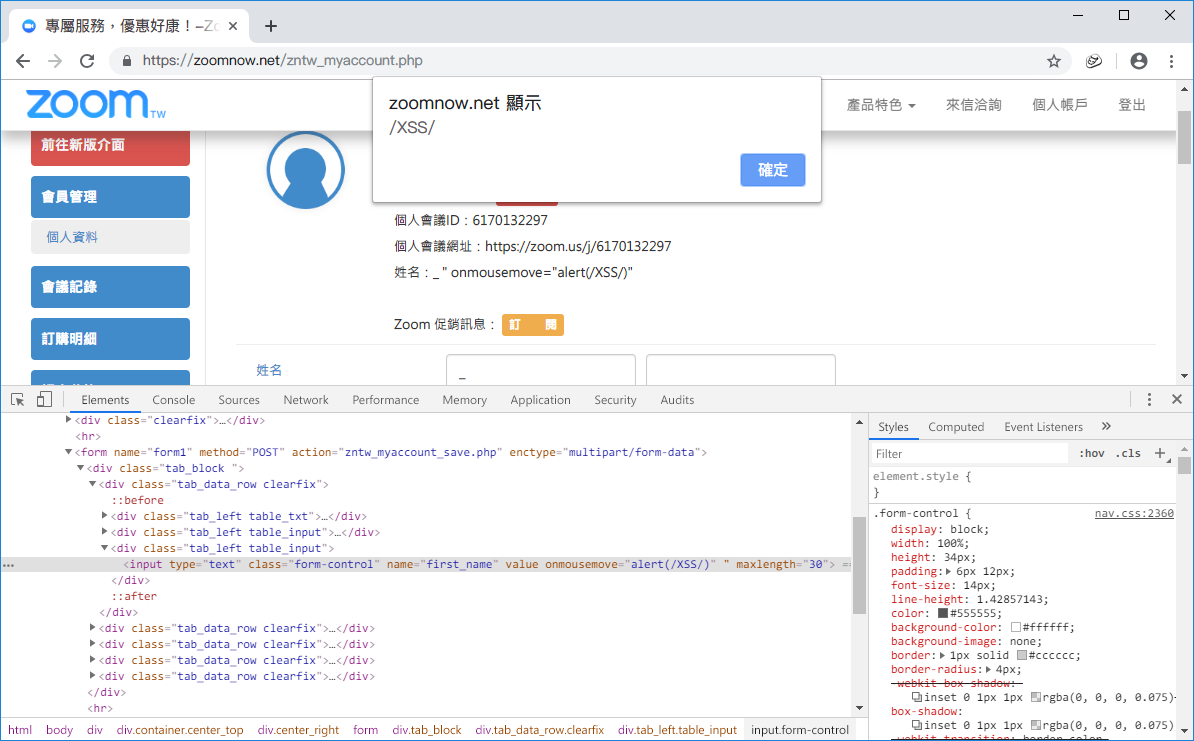Click the row options ellipsis beside input line
Viewport: 1194px width, 741px height.
8,565
